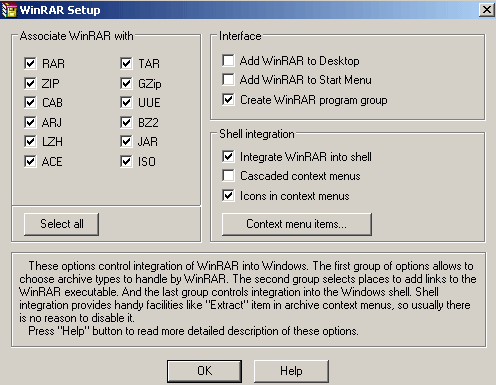The width and height of the screenshot is (496, 385).
Task: Toggle the GZip file type checkbox
Action: (x=126, y=83)
